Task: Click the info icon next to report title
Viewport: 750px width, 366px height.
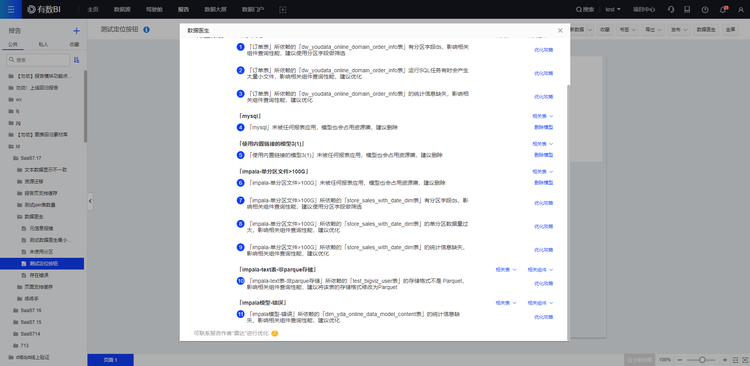Action: [146, 30]
